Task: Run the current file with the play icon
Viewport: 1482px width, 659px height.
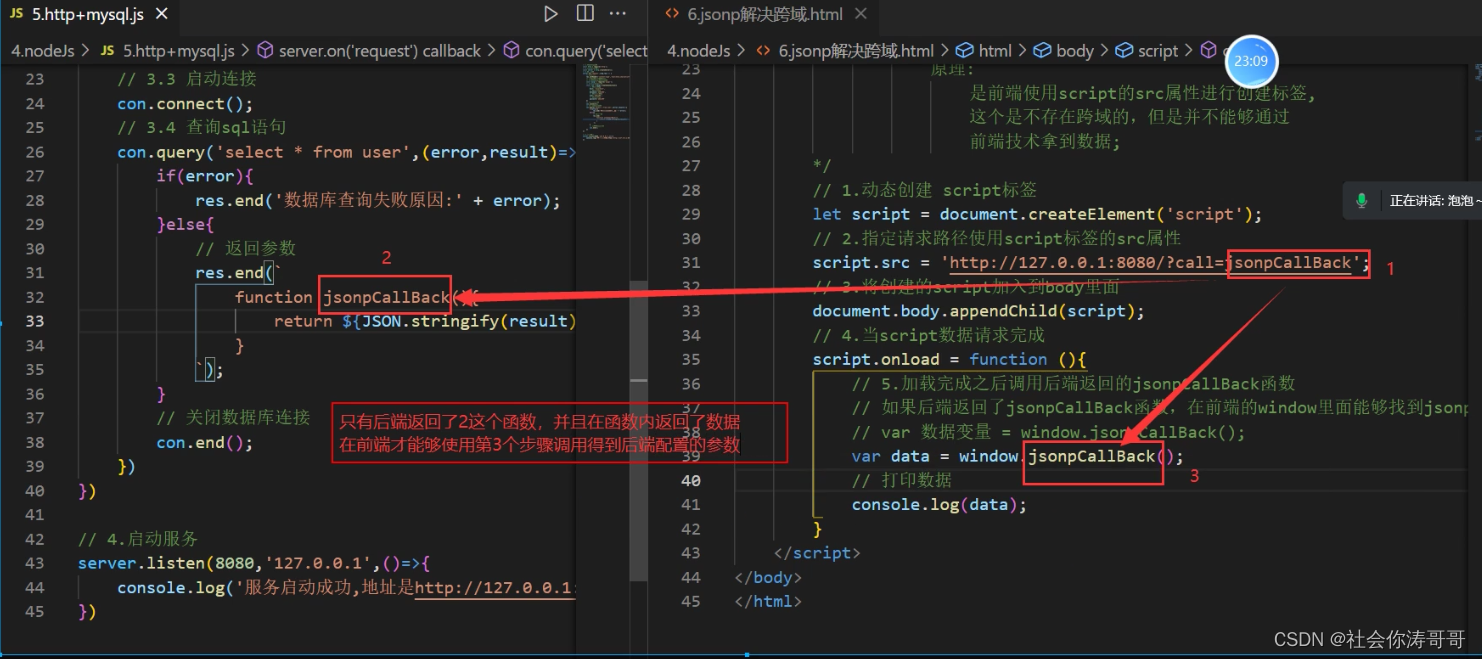Action: pos(551,14)
